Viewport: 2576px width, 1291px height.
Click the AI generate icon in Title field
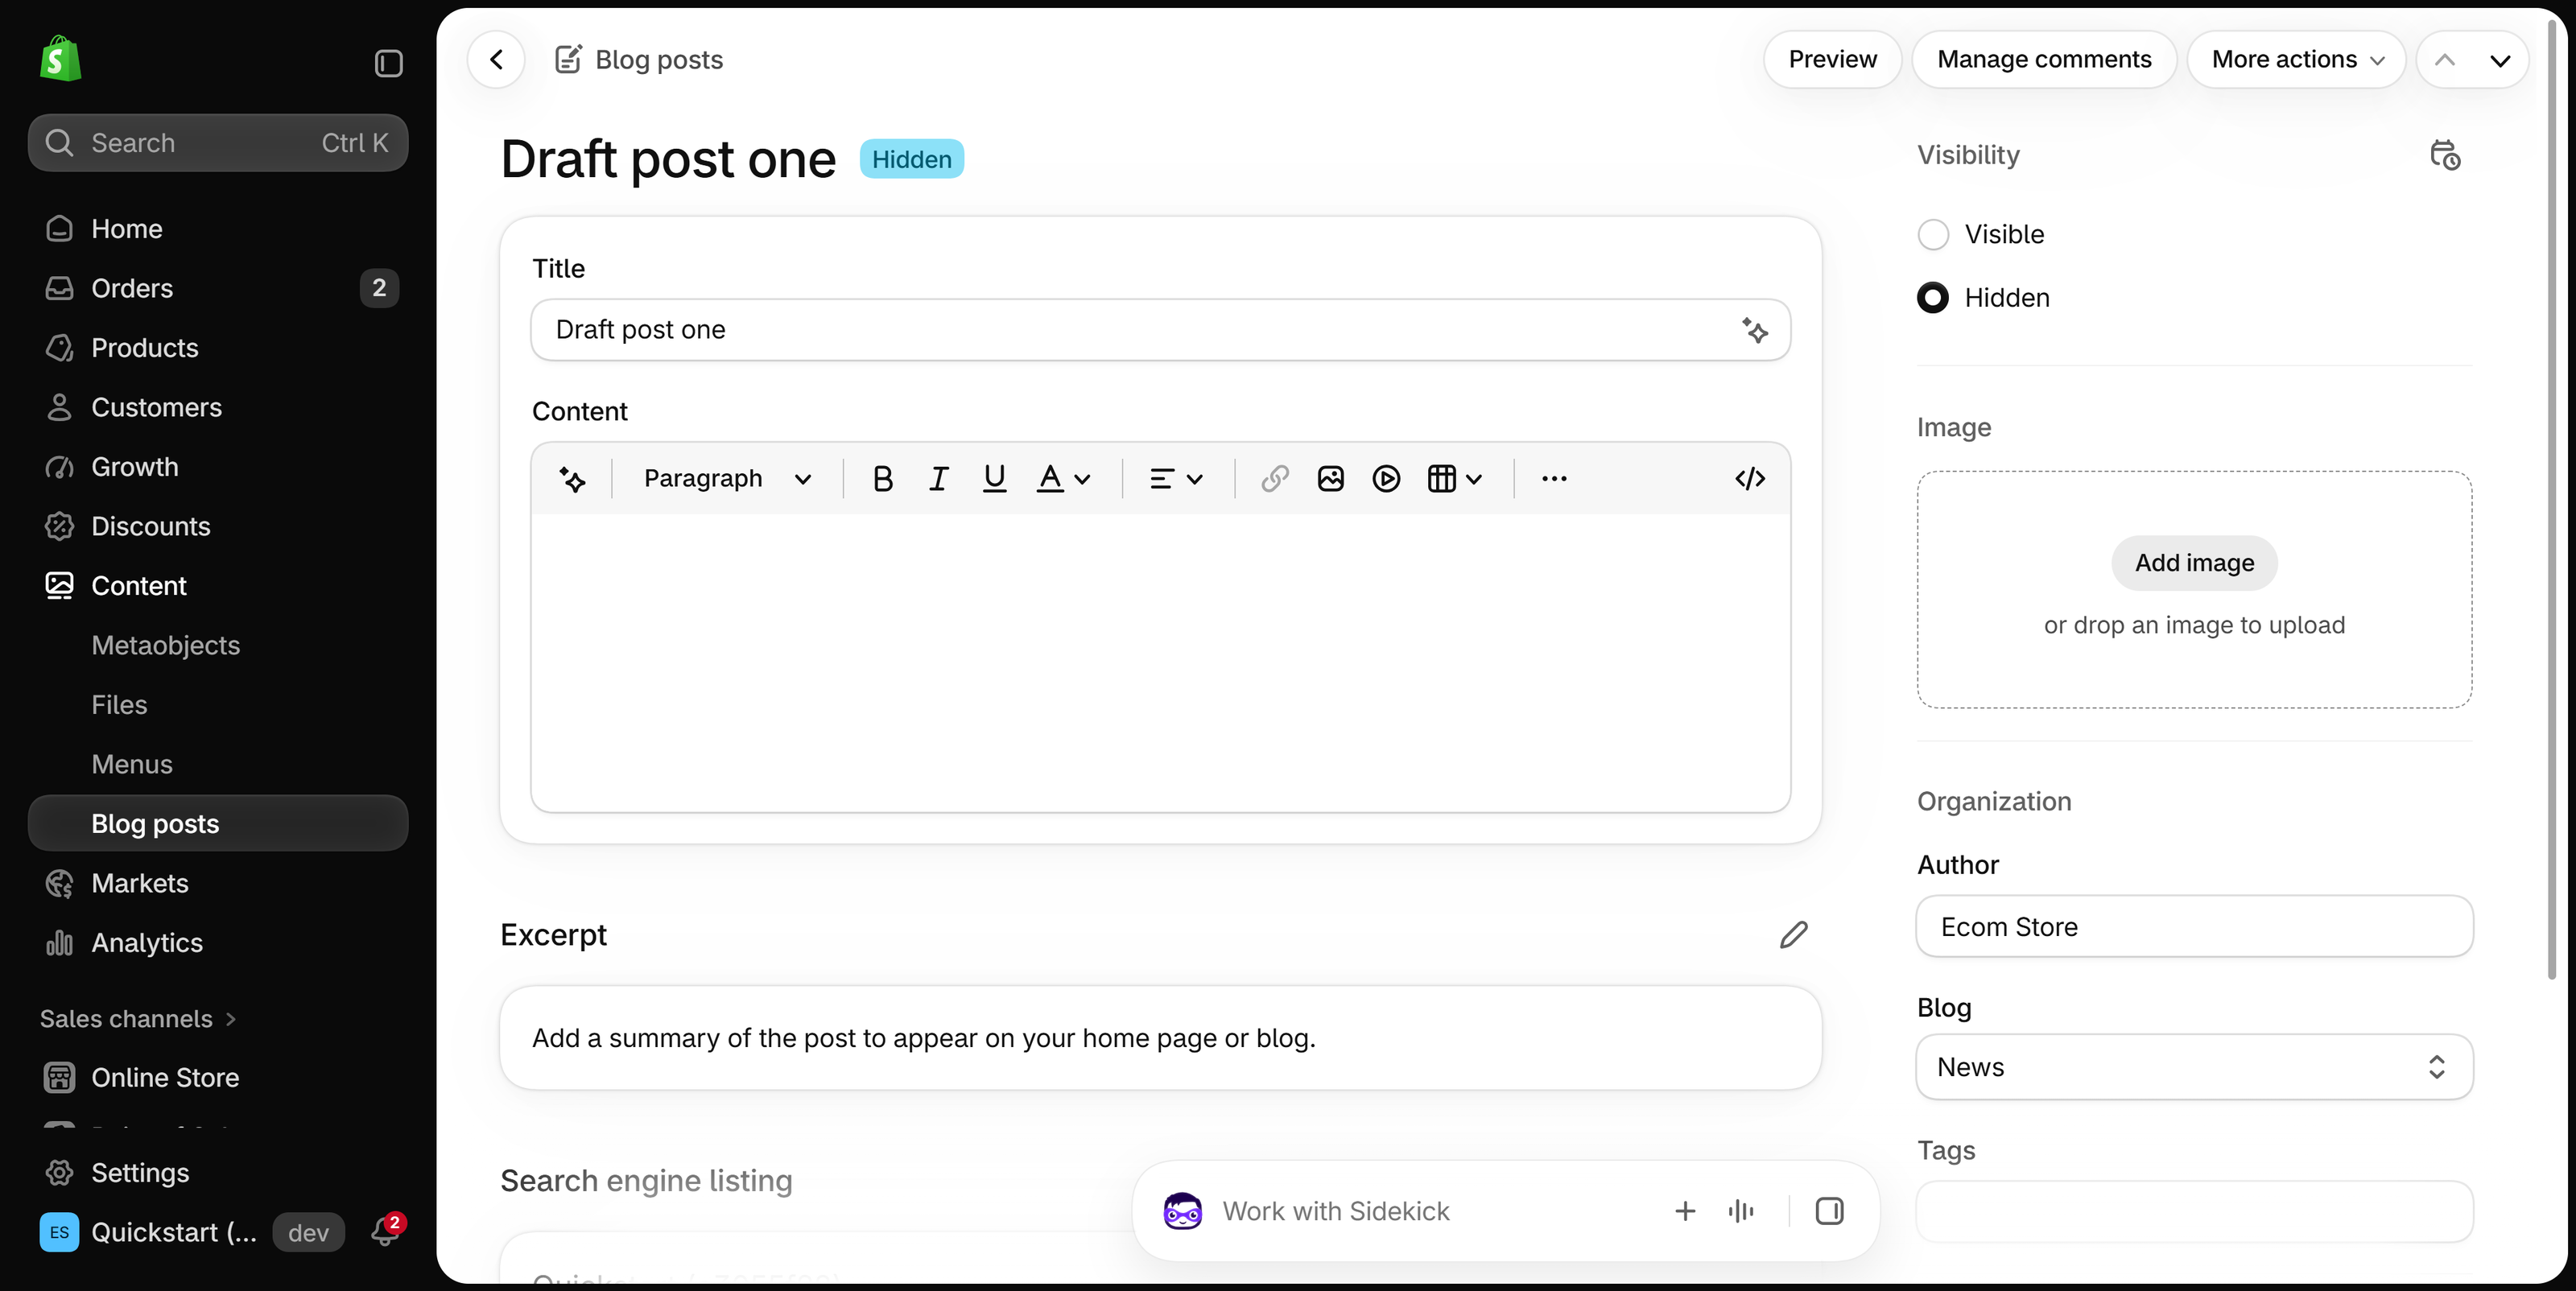(1755, 330)
